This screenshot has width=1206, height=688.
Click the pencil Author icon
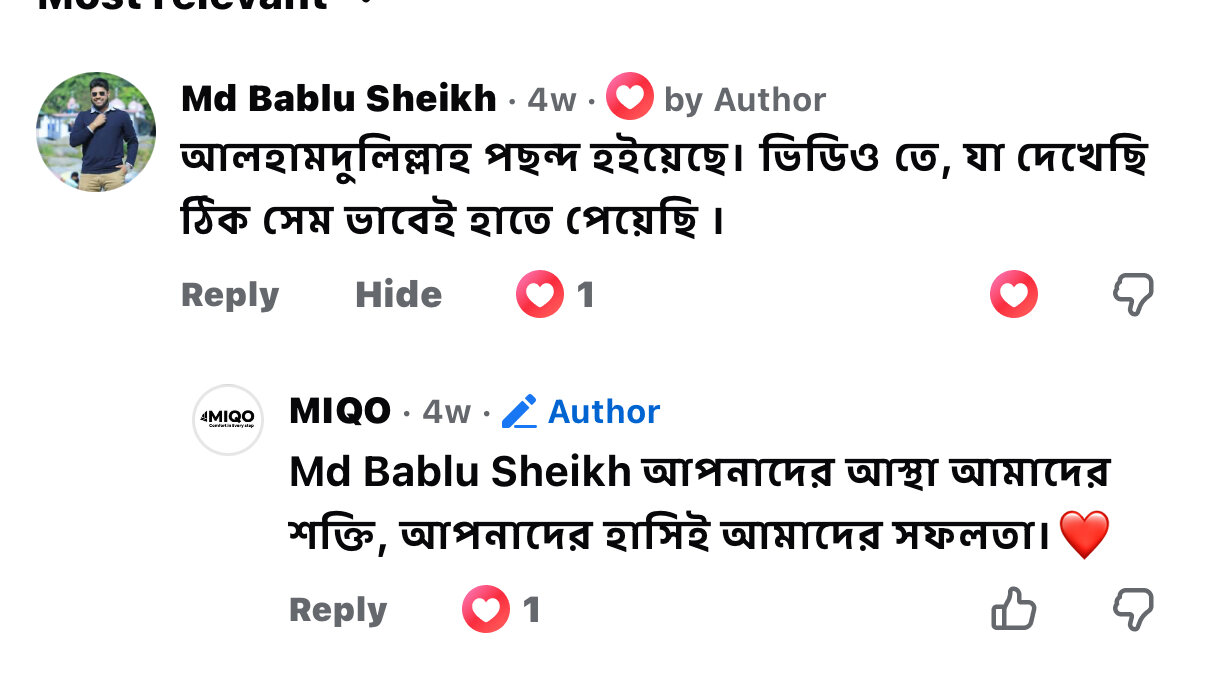(x=519, y=411)
